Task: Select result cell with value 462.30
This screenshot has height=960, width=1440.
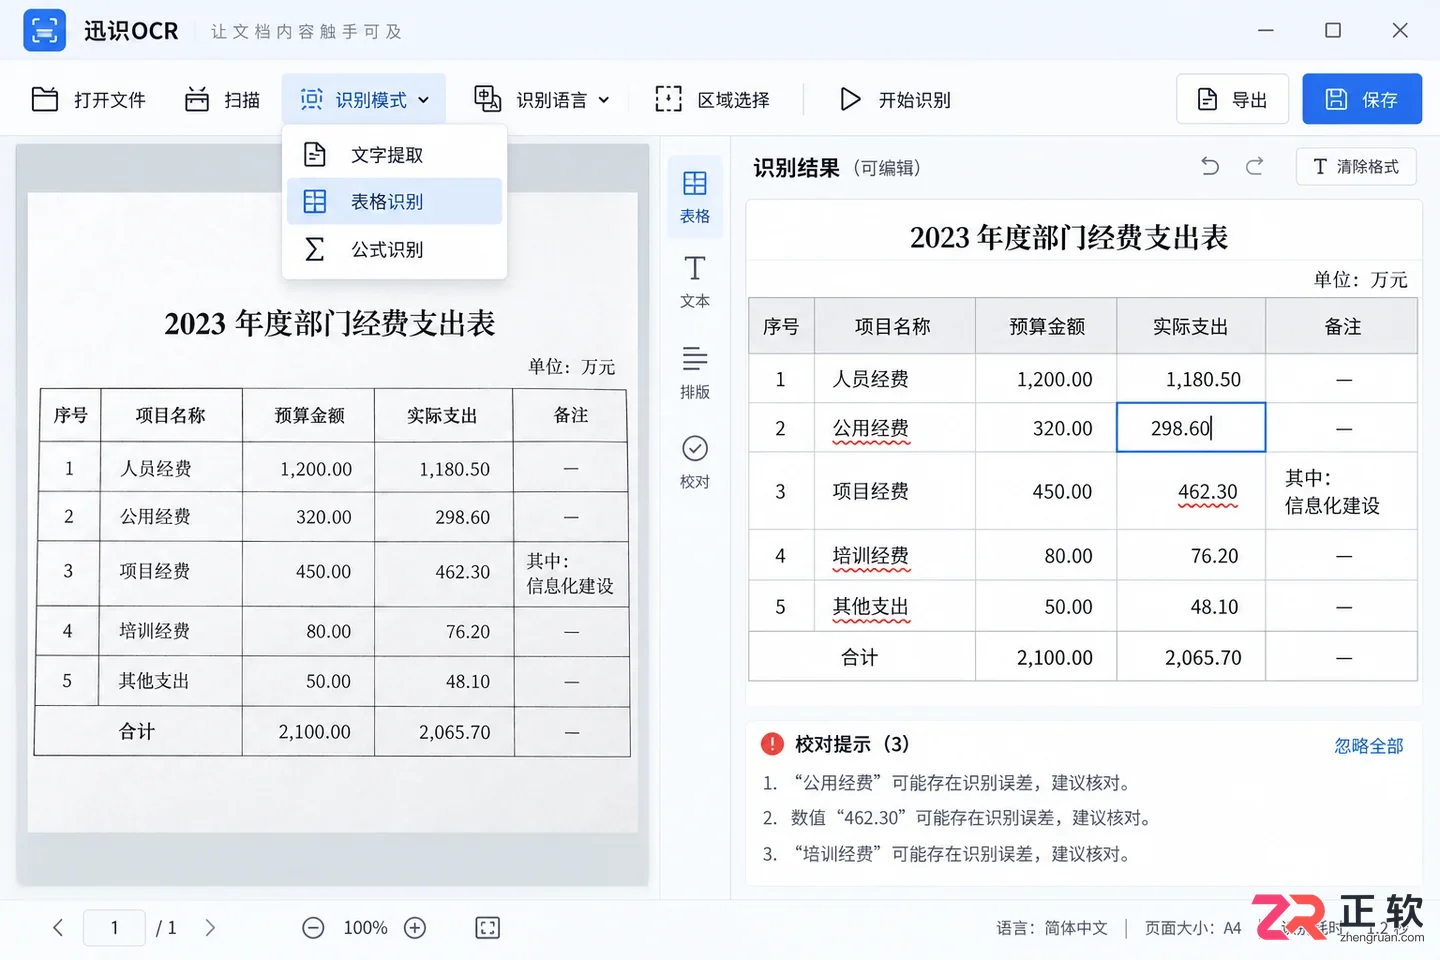Action: (1191, 491)
